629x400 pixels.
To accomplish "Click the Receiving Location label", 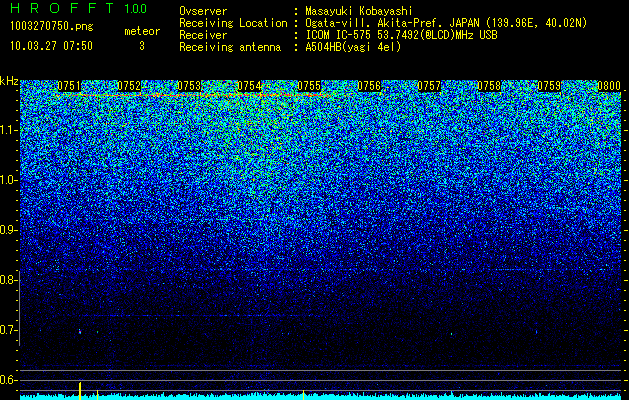I will point(233,23).
